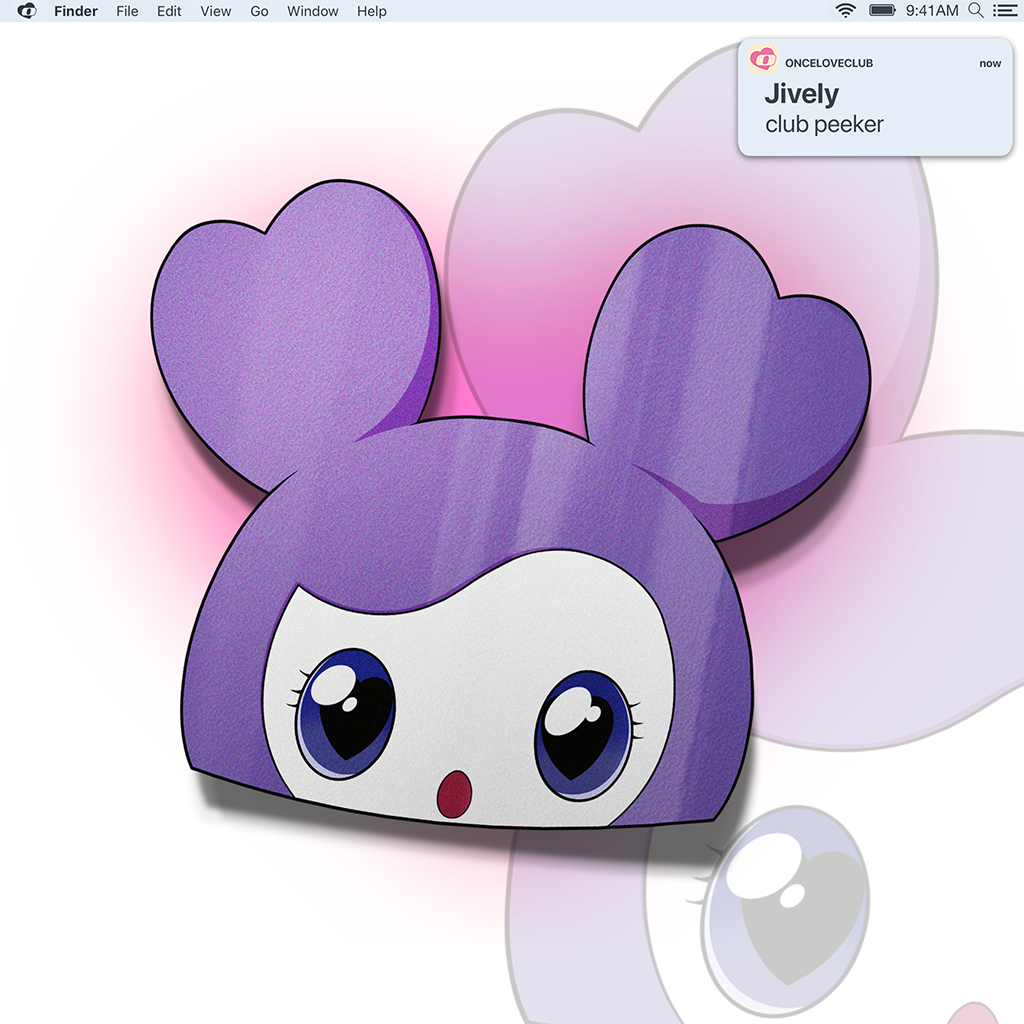1024x1024 pixels.
Task: Open the Finder menu
Action: pyautogui.click(x=77, y=11)
